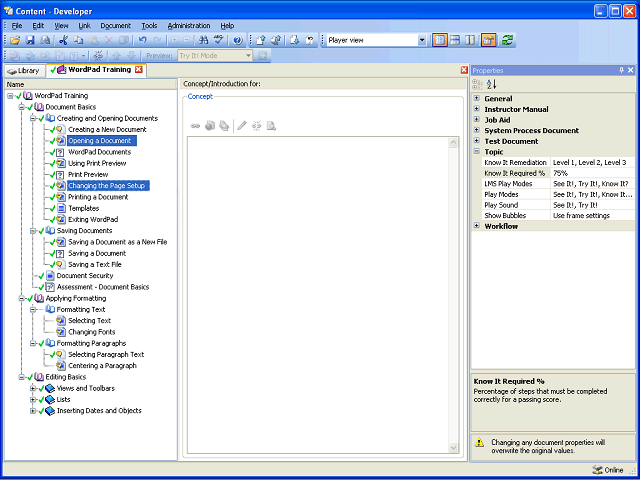The height and width of the screenshot is (480, 640).
Task: Select Assessment - Document Basics item
Action: [x=103, y=287]
